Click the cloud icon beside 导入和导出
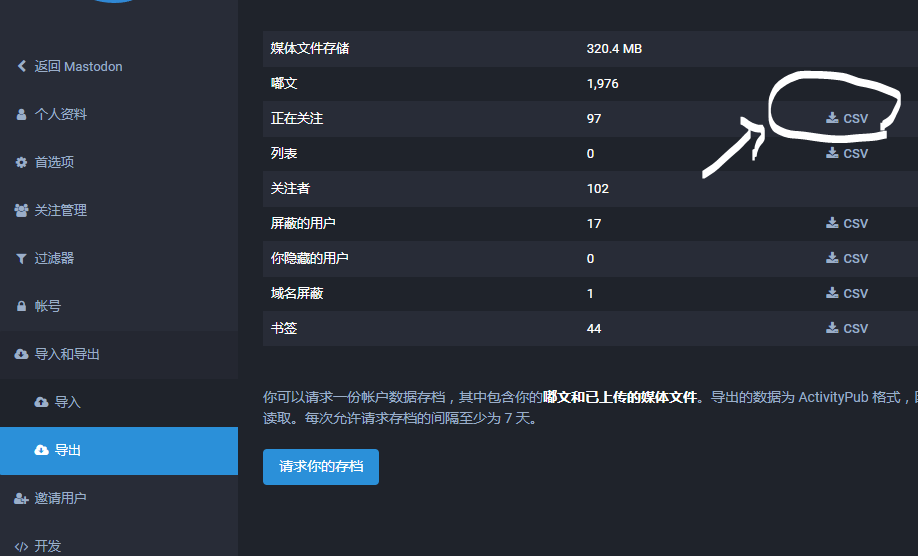This screenshot has width=918, height=556. [x=21, y=355]
